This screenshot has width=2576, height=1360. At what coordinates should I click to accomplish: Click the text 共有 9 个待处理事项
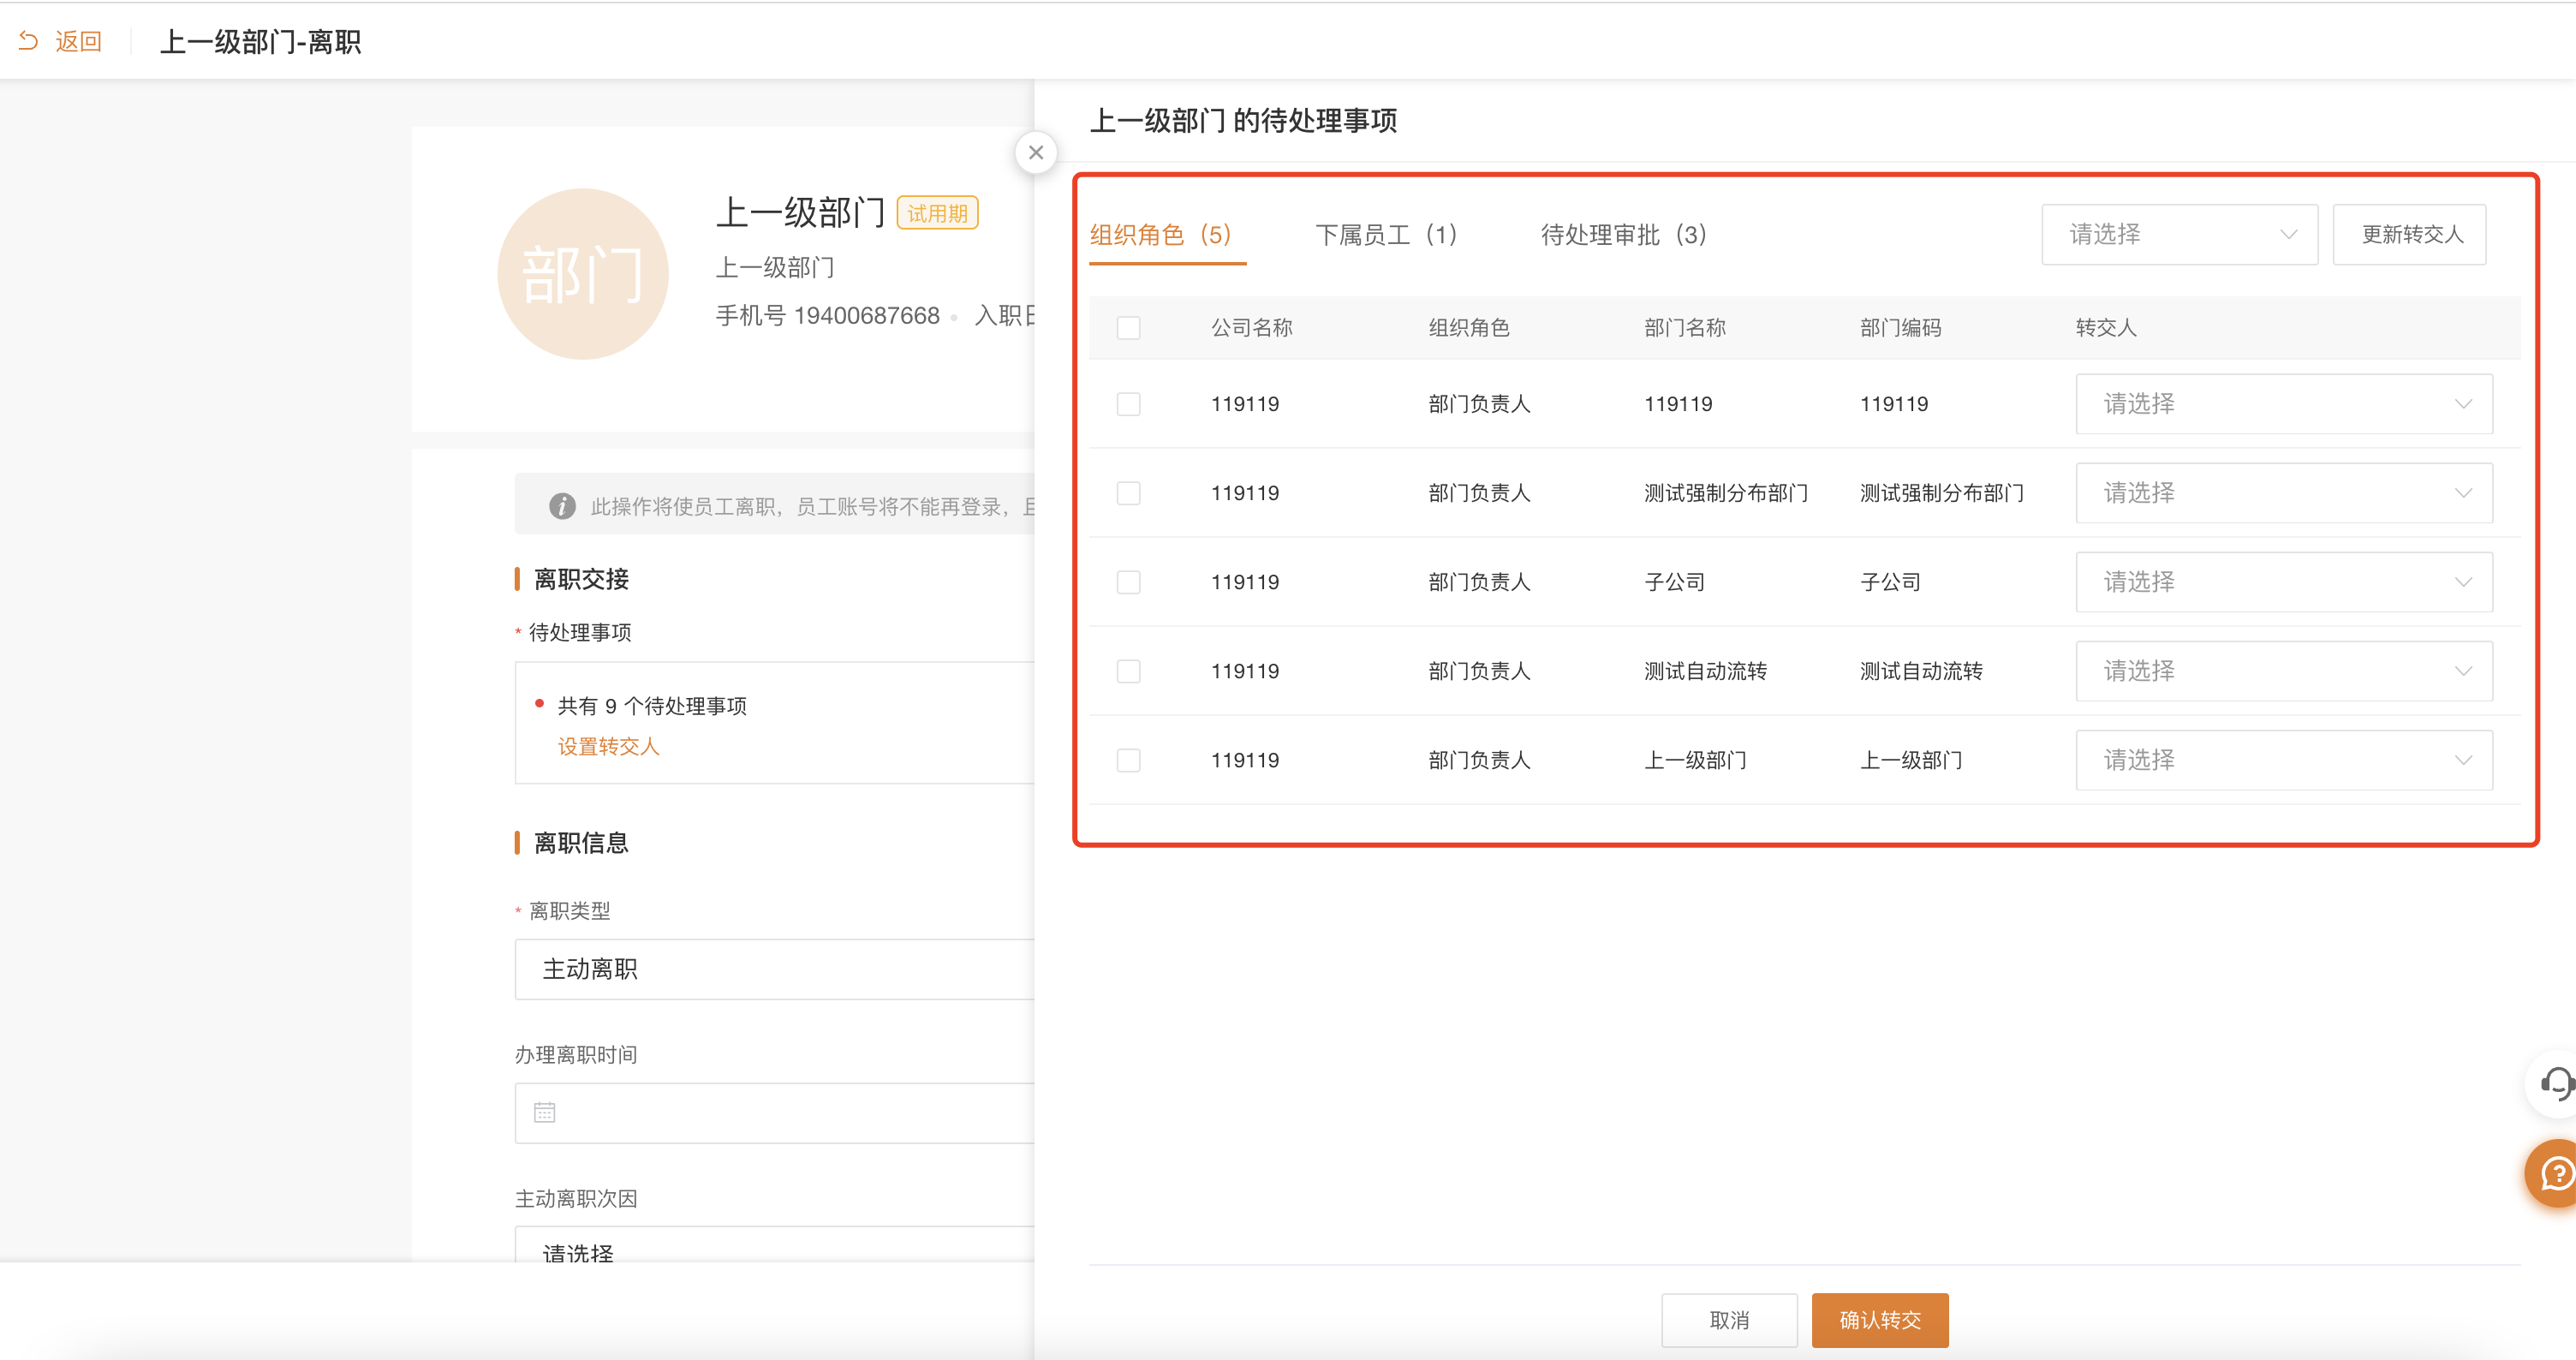click(652, 706)
